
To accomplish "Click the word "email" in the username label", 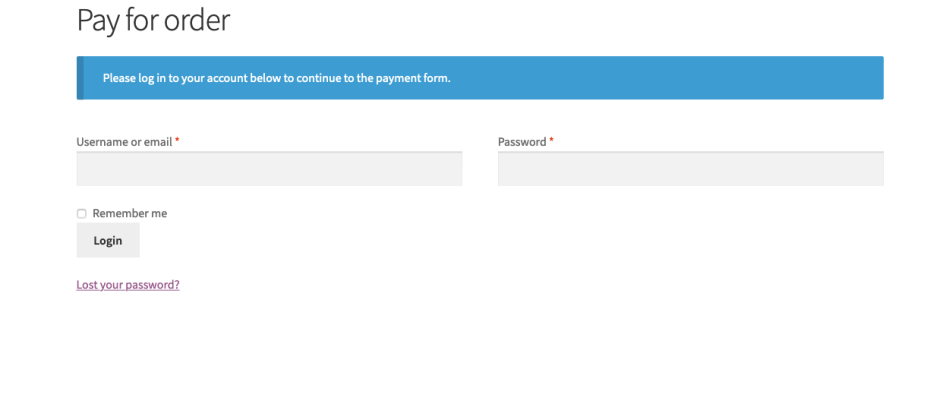I will pos(158,142).
